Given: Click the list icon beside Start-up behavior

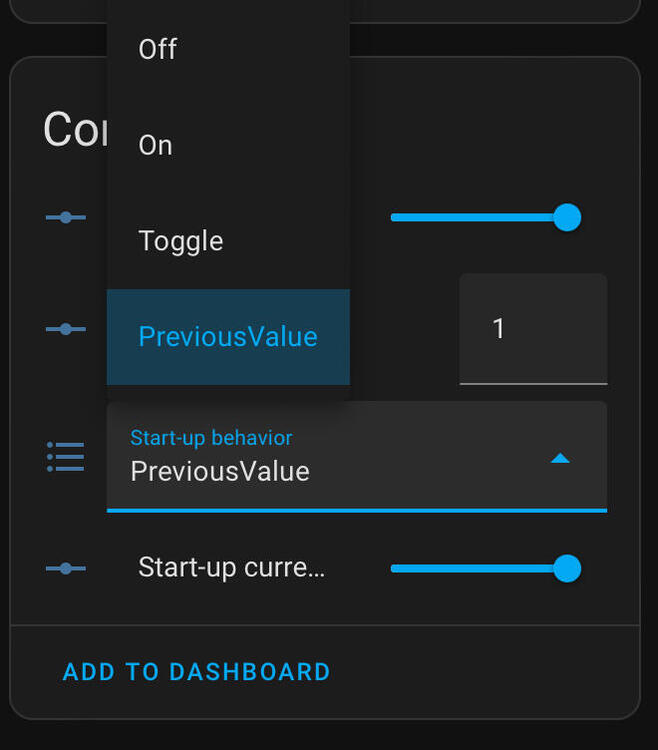Looking at the screenshot, I should [66, 457].
